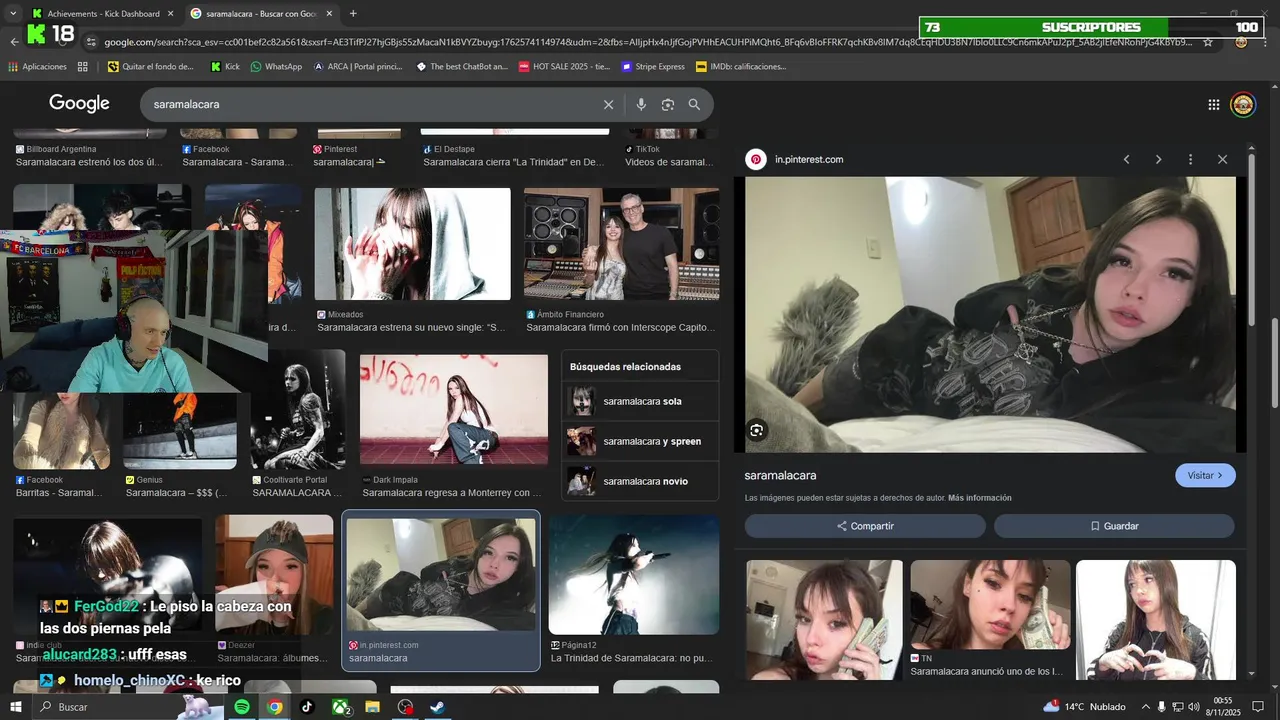
Task: Open TikTok from taskbar
Action: pos(307,707)
